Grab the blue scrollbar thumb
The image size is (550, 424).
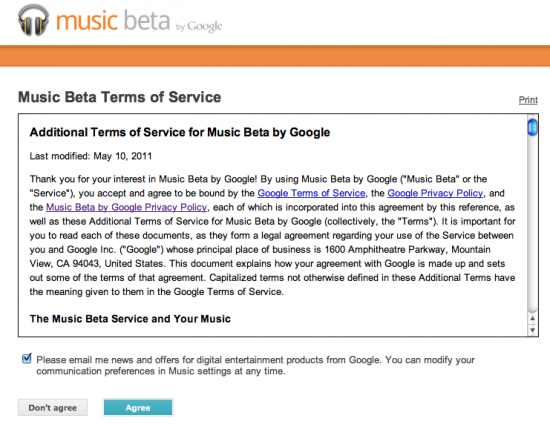[532, 127]
